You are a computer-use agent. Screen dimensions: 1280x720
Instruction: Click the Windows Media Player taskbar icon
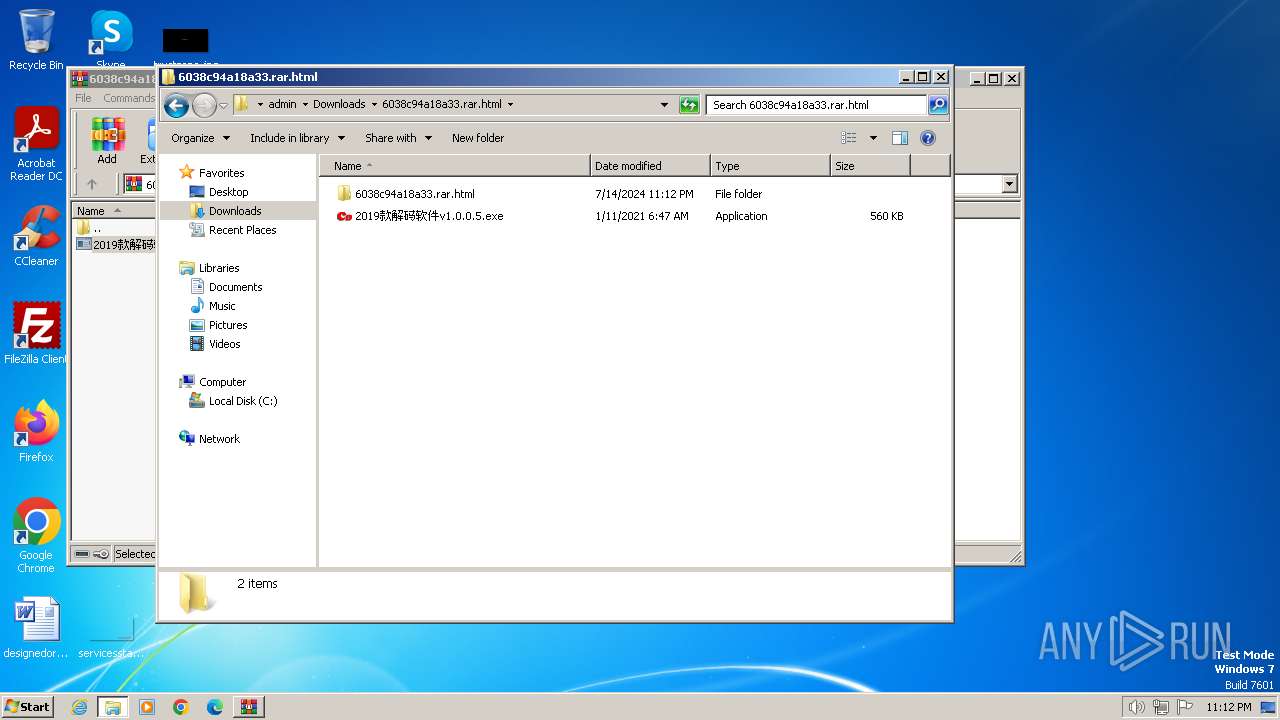(x=147, y=707)
